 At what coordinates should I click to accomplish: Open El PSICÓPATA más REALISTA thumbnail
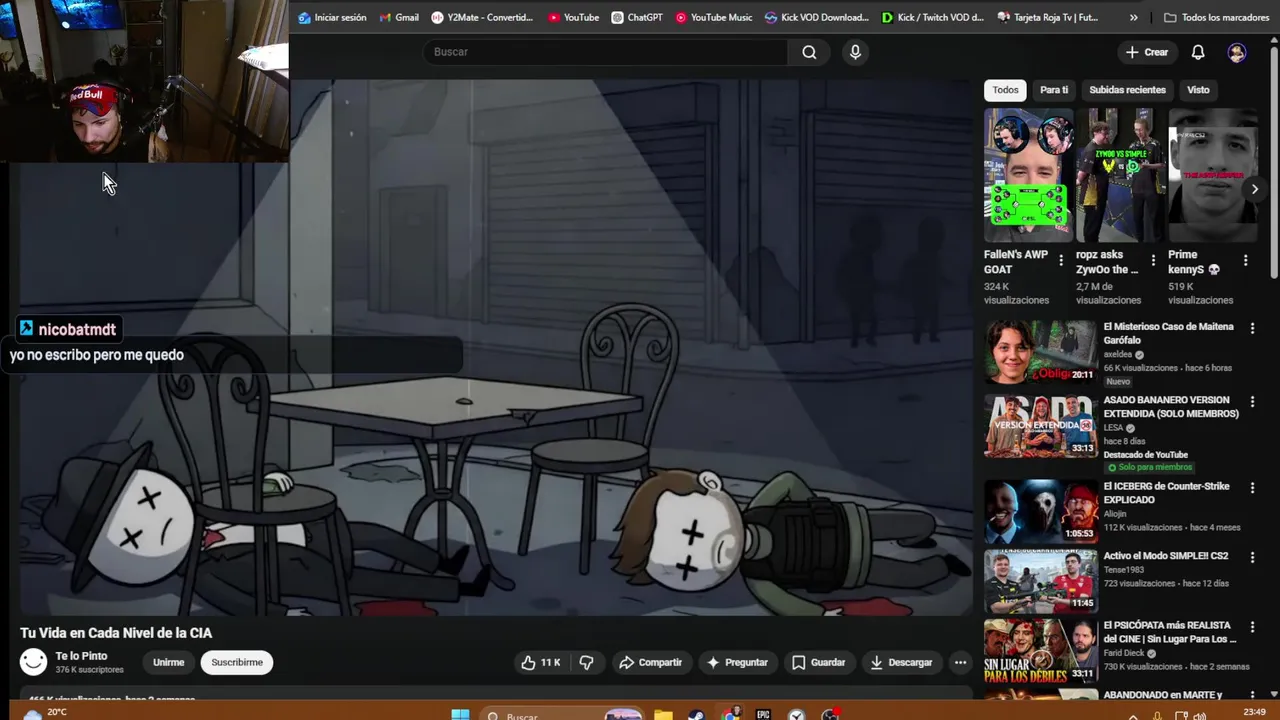pos(1040,650)
